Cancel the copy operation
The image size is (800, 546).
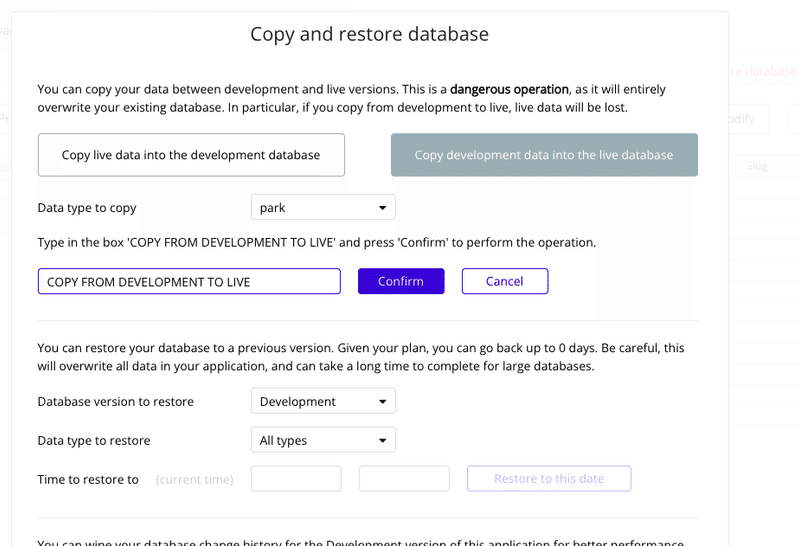pyautogui.click(x=505, y=281)
